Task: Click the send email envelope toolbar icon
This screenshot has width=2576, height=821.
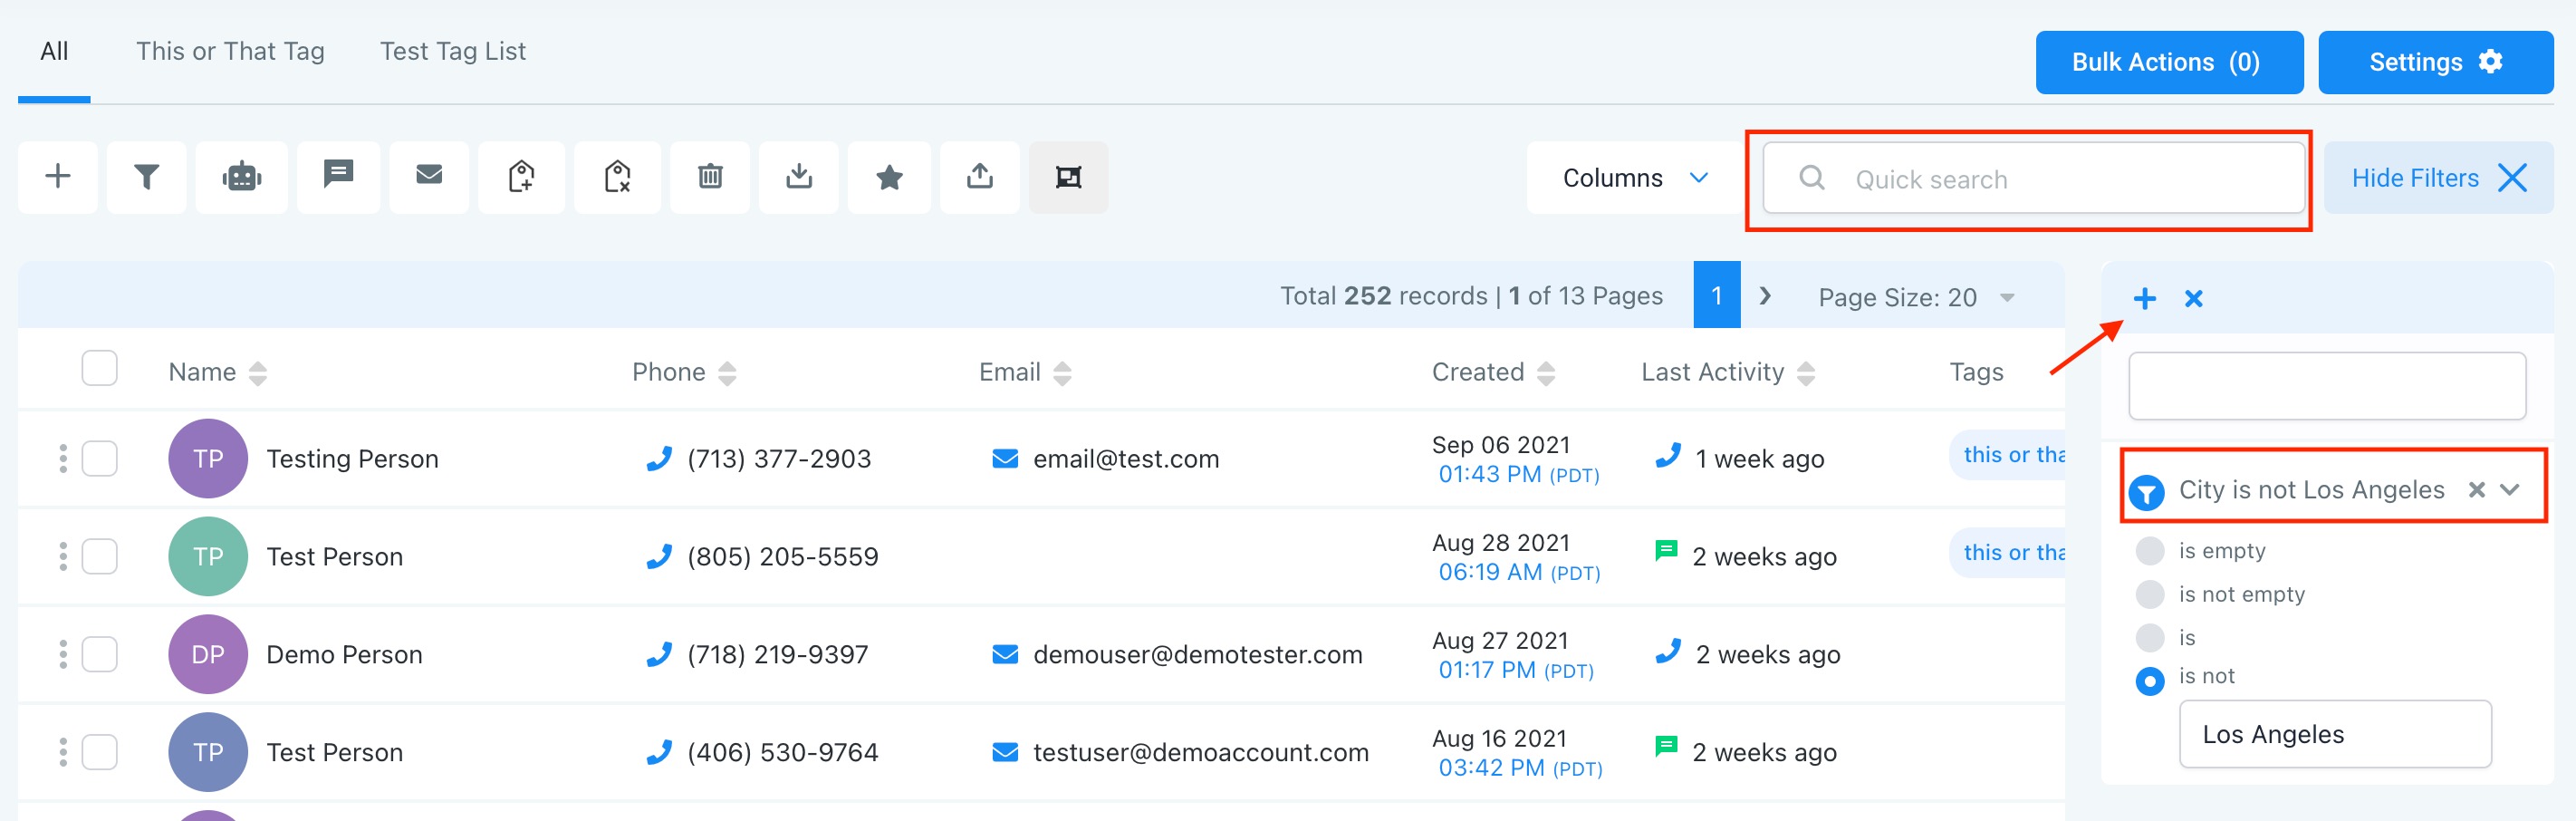Action: point(429,177)
